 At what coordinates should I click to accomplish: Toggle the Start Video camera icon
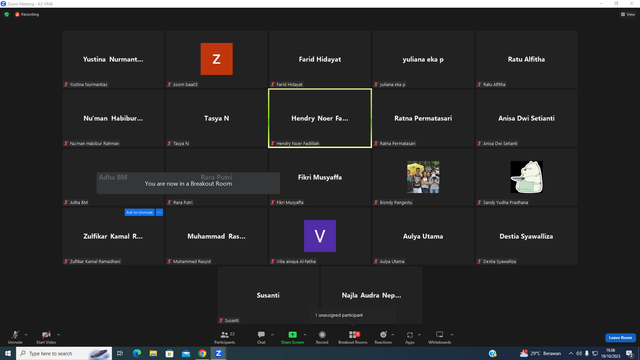click(46, 335)
